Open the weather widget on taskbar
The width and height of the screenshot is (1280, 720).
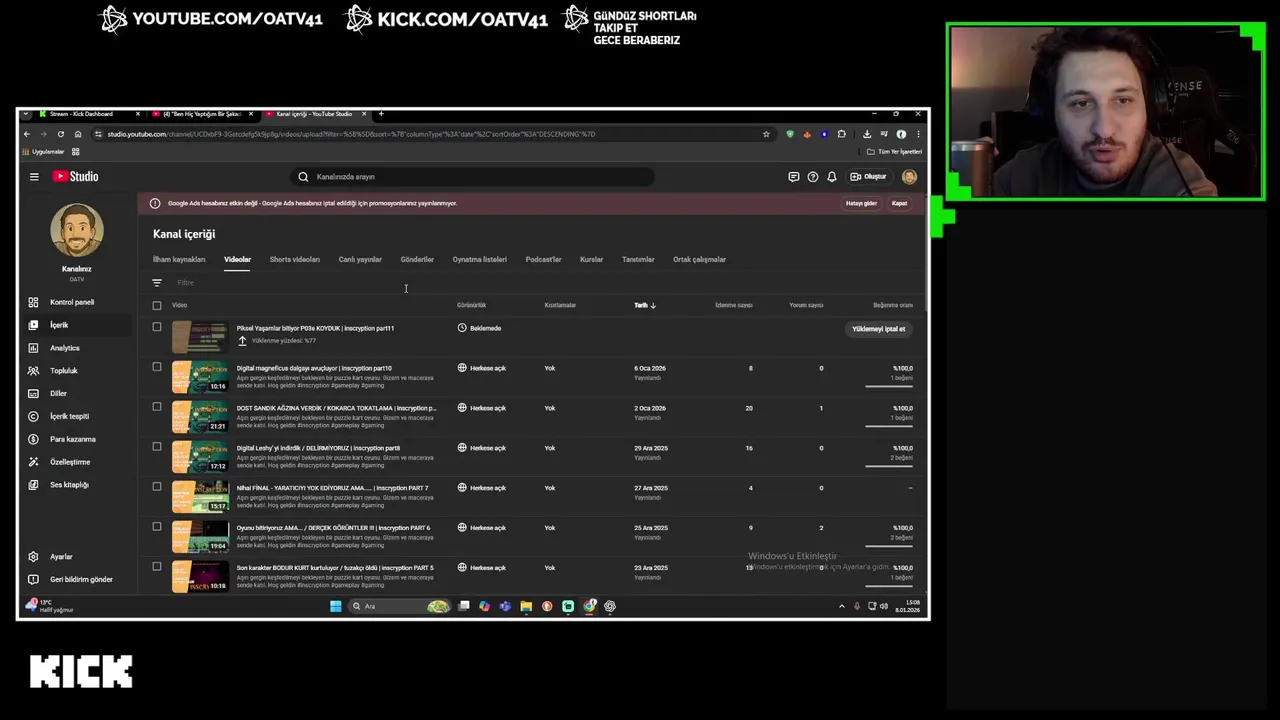(48, 606)
